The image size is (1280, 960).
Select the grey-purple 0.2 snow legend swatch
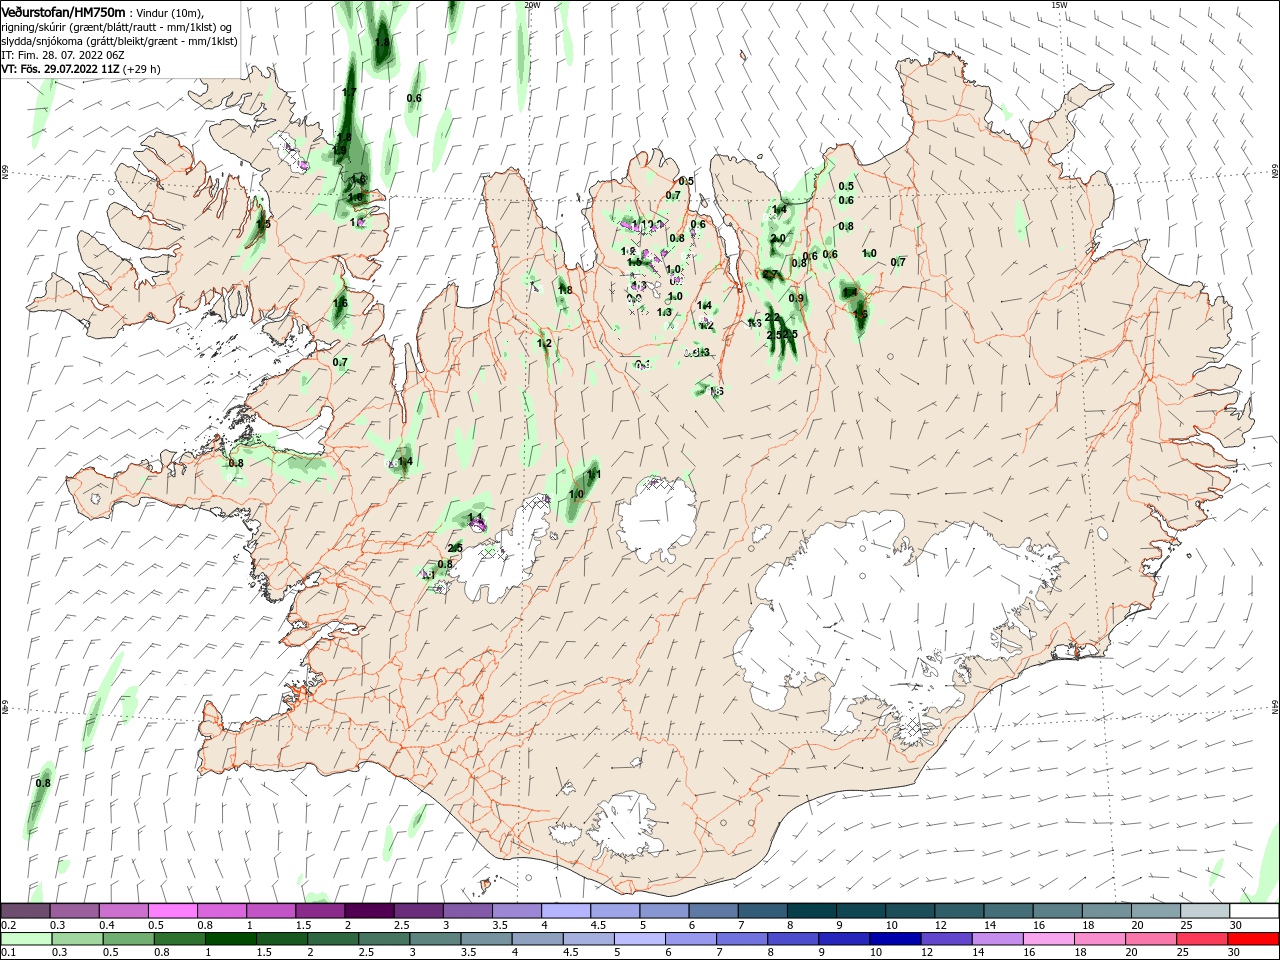pyautogui.click(x=25, y=911)
